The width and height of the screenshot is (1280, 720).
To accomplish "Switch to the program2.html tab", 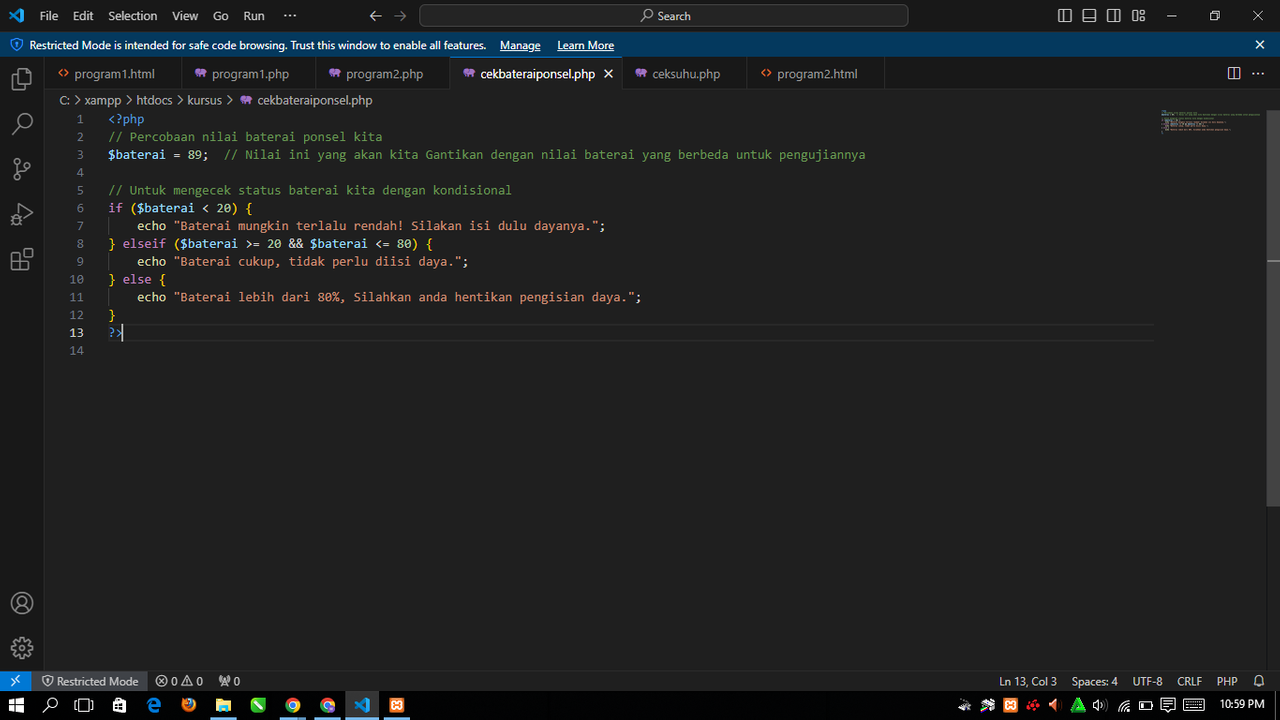I will pyautogui.click(x=816, y=74).
